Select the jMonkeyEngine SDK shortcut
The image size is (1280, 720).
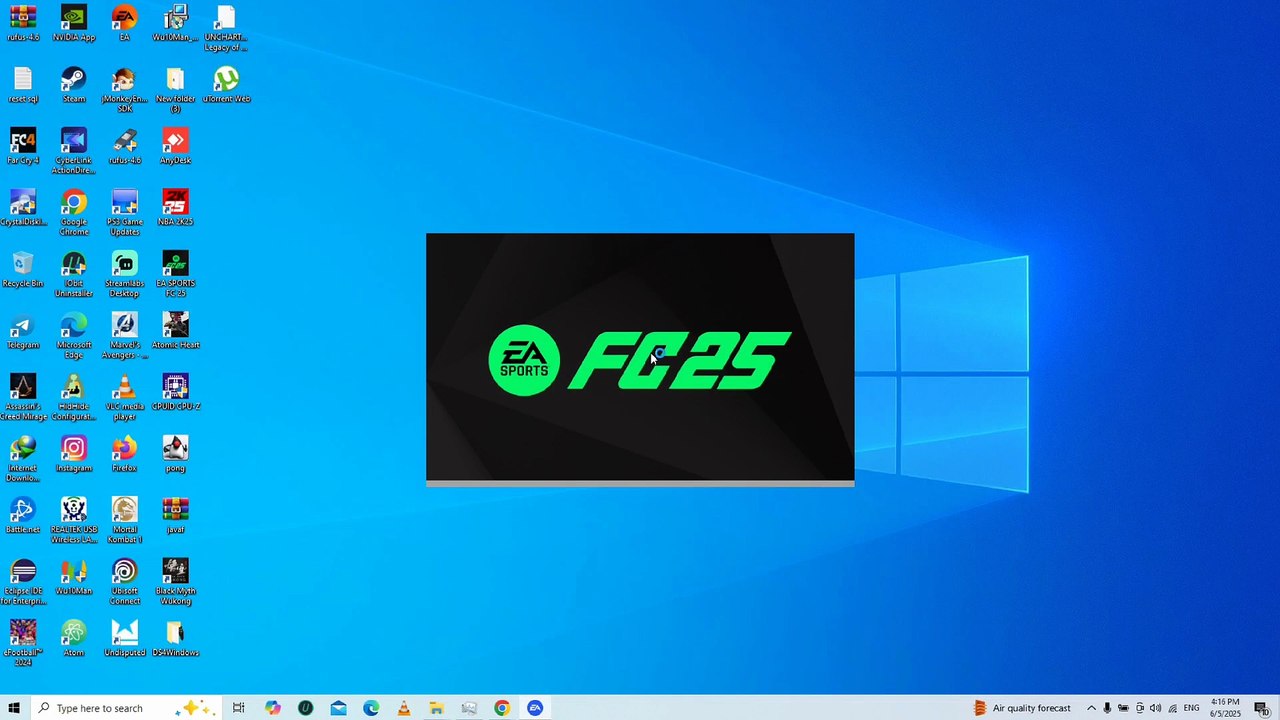tap(124, 91)
